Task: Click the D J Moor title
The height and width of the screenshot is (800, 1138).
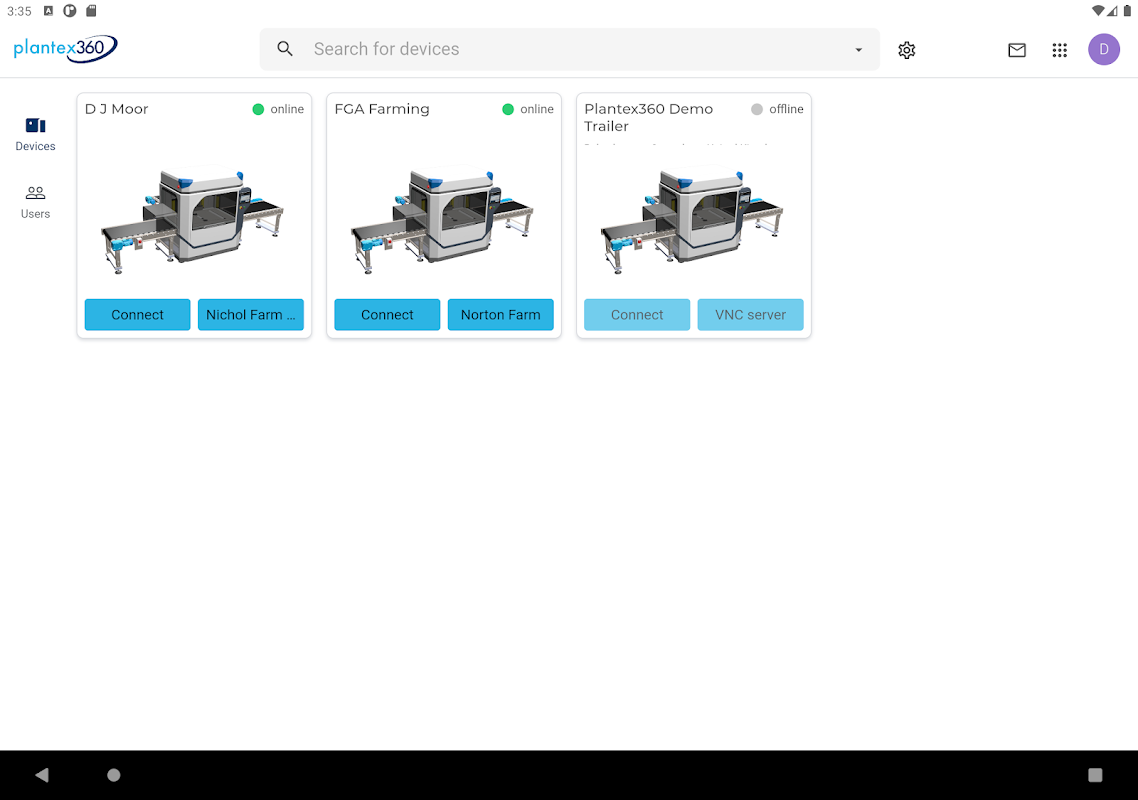Action: 117,109
